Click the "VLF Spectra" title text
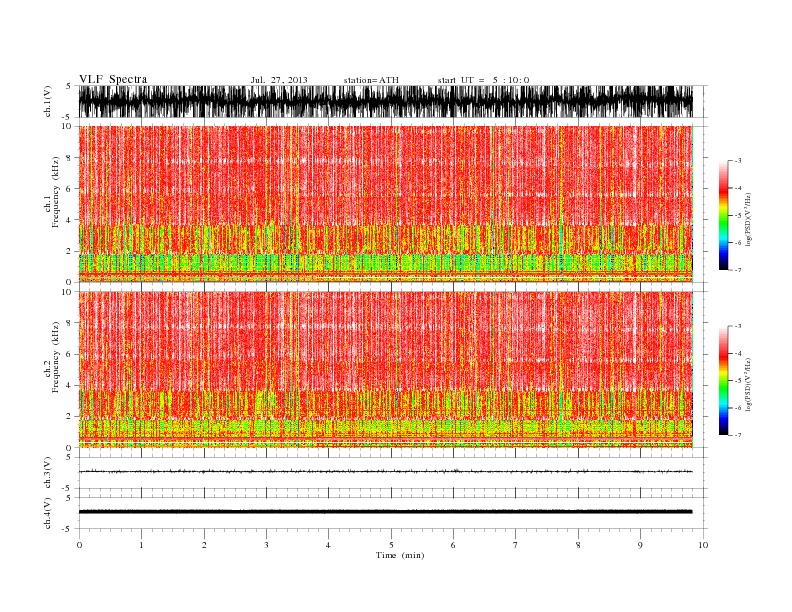The width and height of the screenshot is (792, 612). 113,79
